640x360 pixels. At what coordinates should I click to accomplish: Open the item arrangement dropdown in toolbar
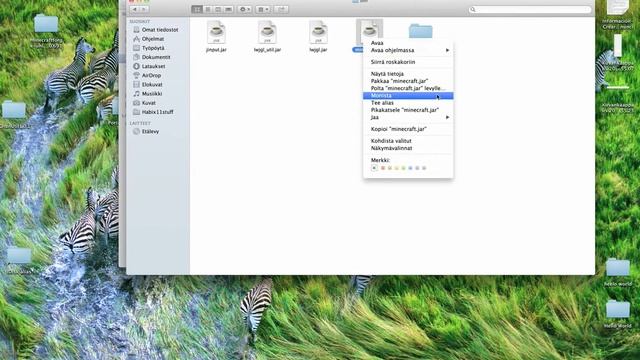263,9
